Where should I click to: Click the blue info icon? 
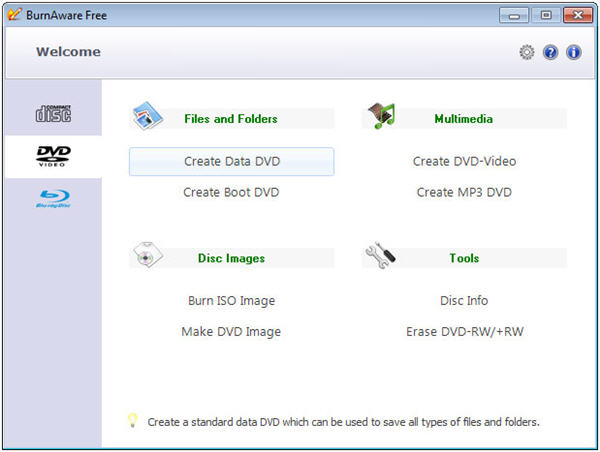pyautogui.click(x=574, y=52)
